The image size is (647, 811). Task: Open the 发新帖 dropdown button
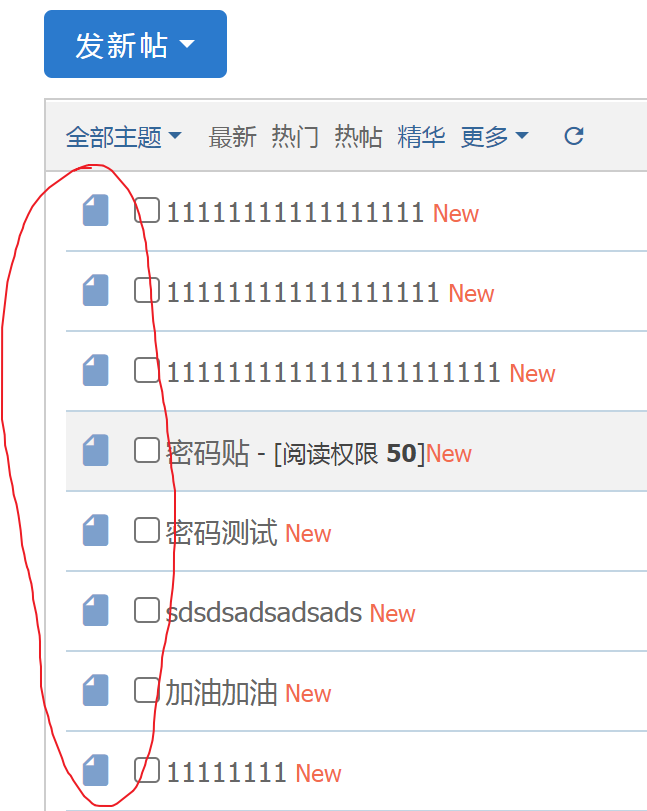click(x=136, y=44)
